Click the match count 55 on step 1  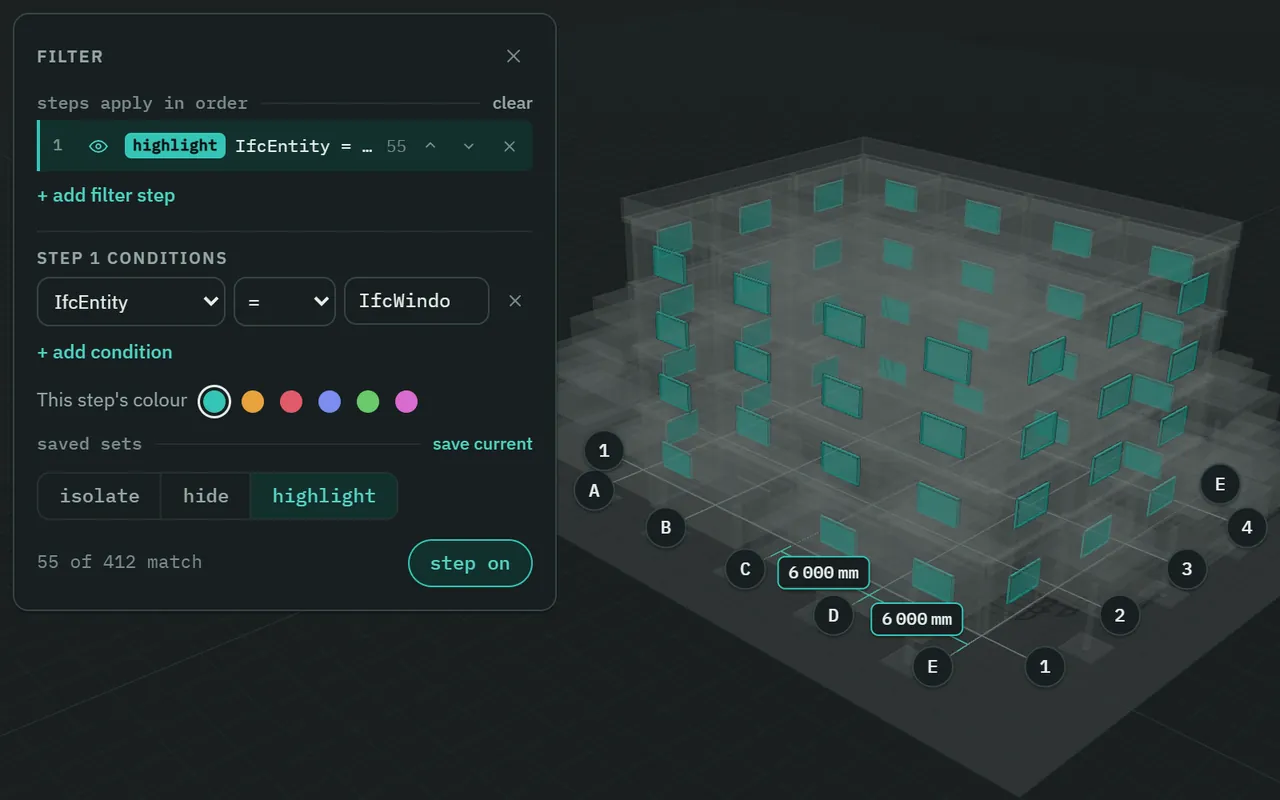(x=397, y=146)
